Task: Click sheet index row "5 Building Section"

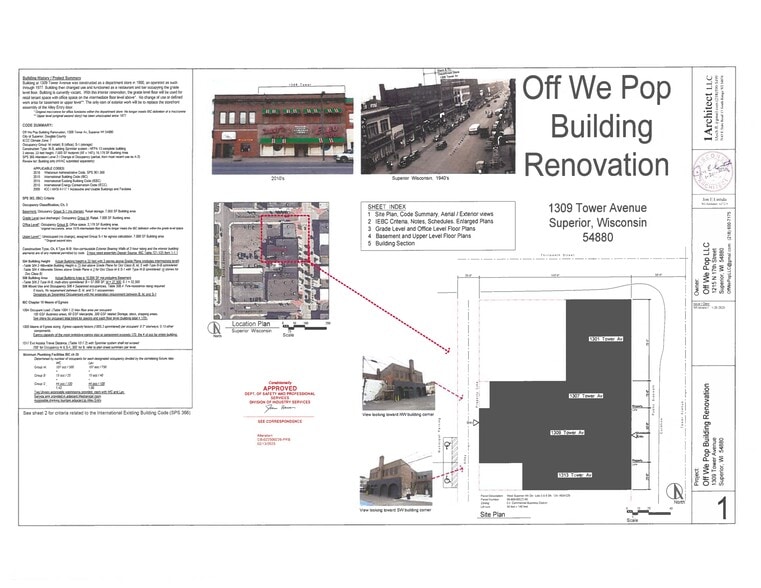Action: (391, 243)
